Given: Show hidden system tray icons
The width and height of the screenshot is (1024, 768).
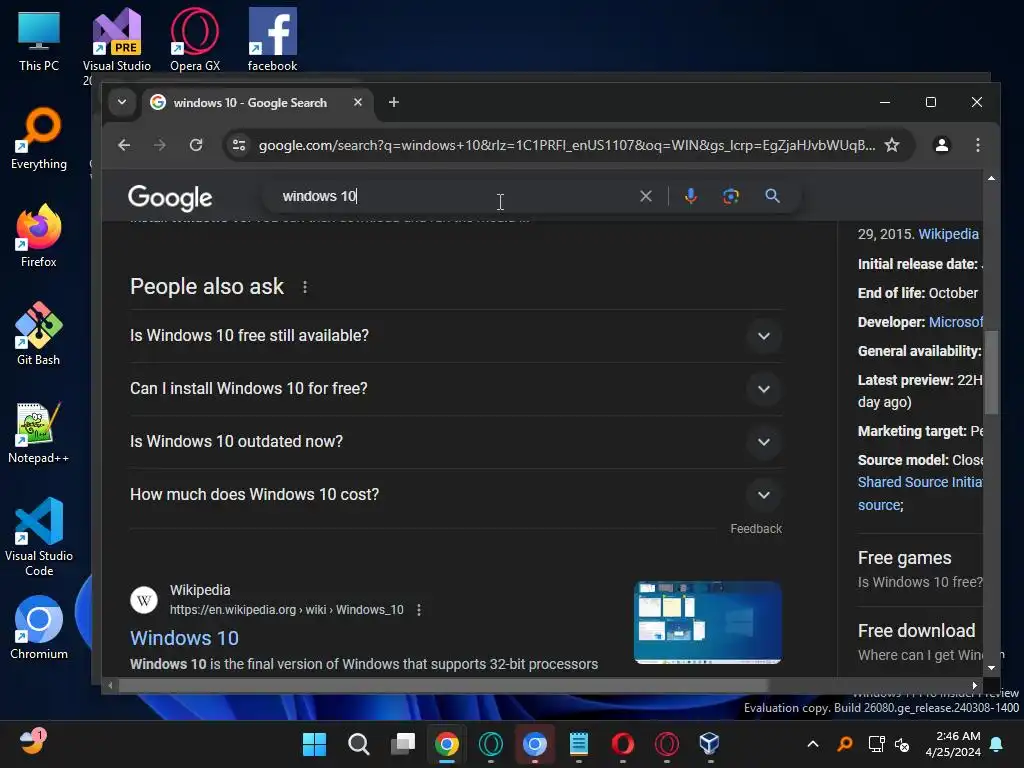Looking at the screenshot, I should tap(812, 744).
